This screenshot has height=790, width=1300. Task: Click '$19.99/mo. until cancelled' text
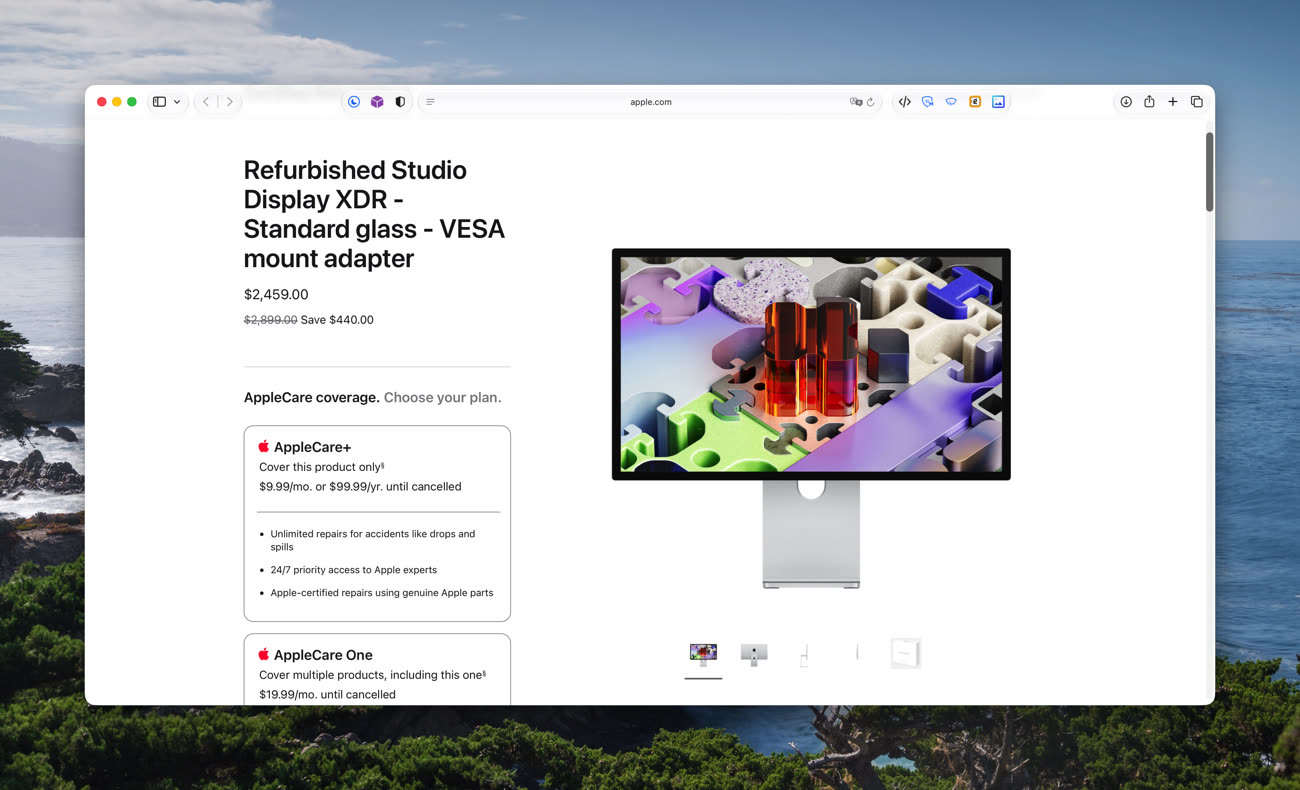[x=327, y=695]
